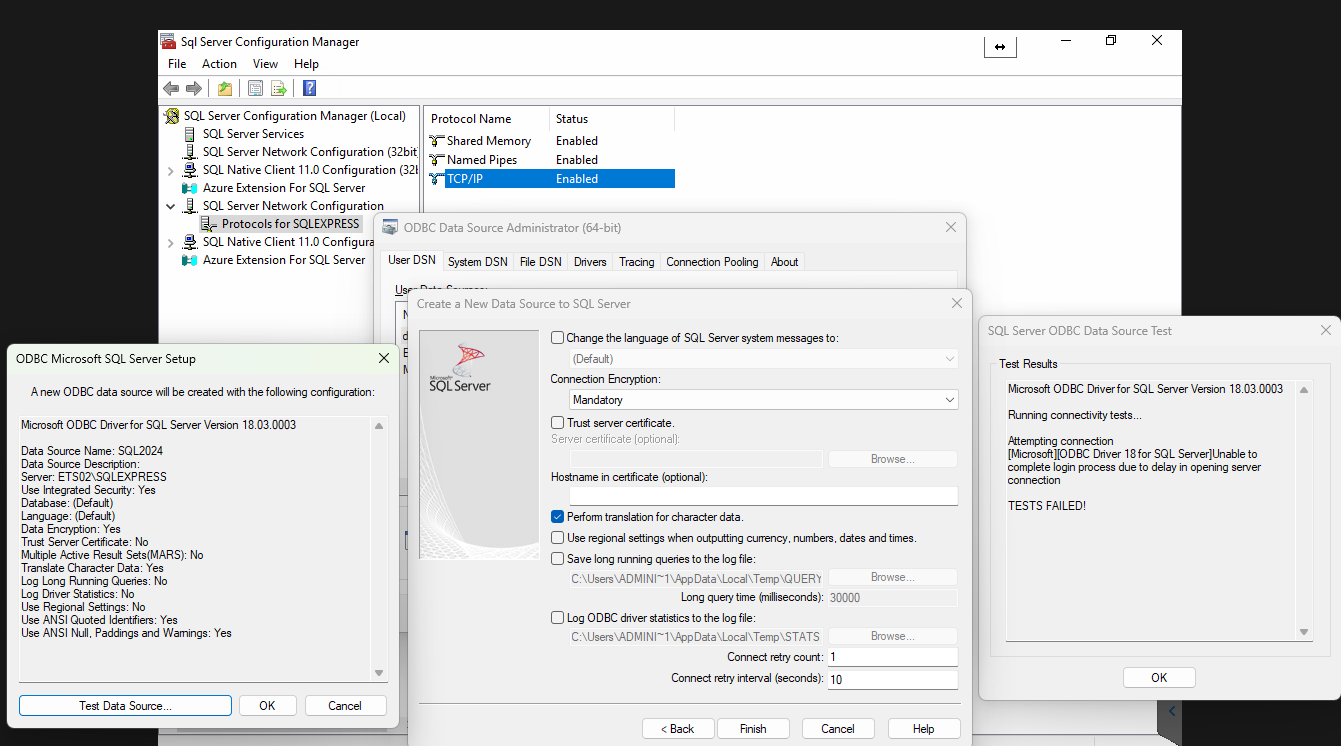This screenshot has height=746, width=1341.
Task: Click the TCP/IP protocol icon
Action: pos(437,179)
